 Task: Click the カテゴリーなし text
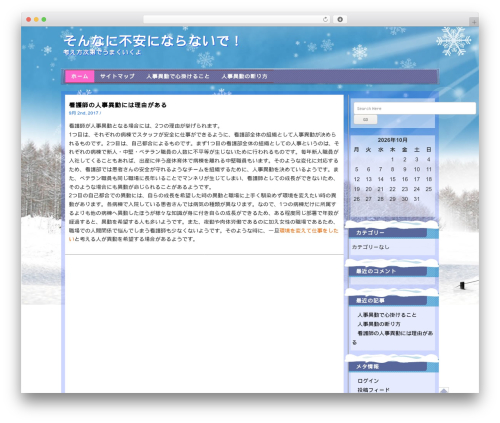[x=370, y=247]
